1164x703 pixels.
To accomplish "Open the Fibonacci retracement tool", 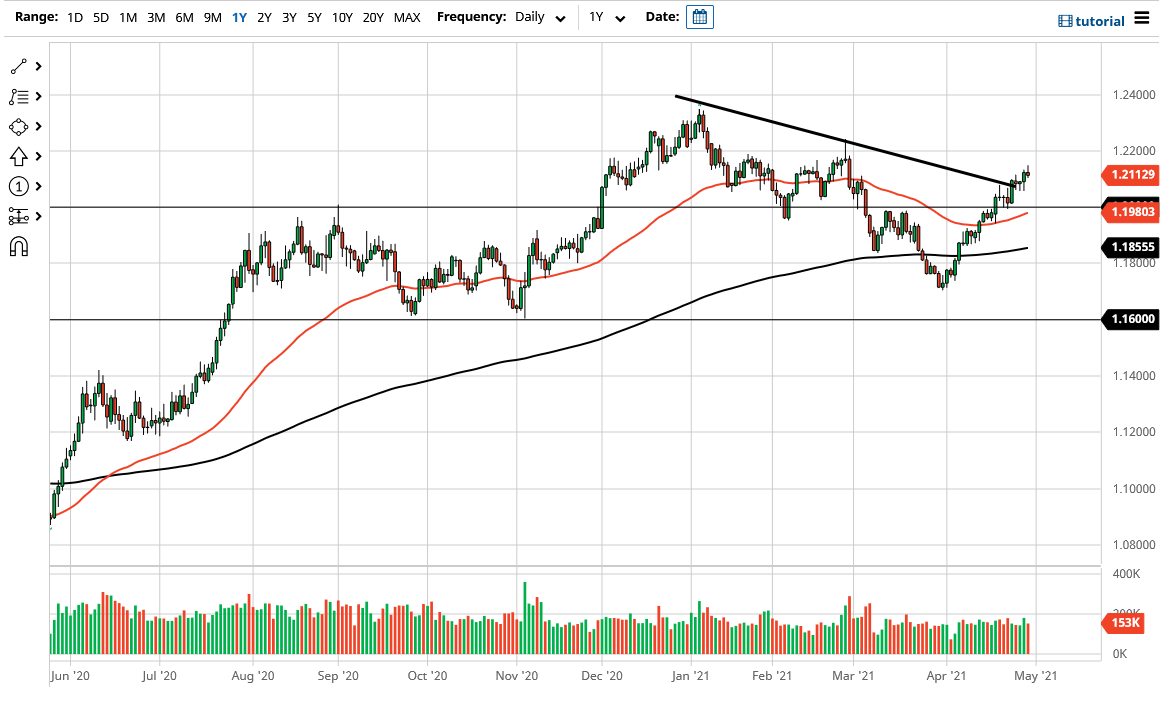I will (x=18, y=96).
